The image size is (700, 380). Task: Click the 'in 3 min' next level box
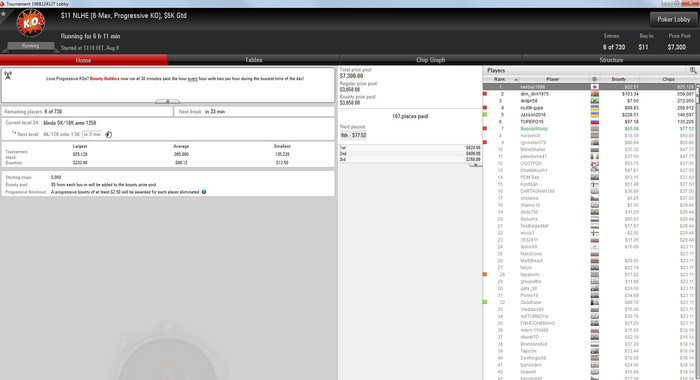point(92,134)
